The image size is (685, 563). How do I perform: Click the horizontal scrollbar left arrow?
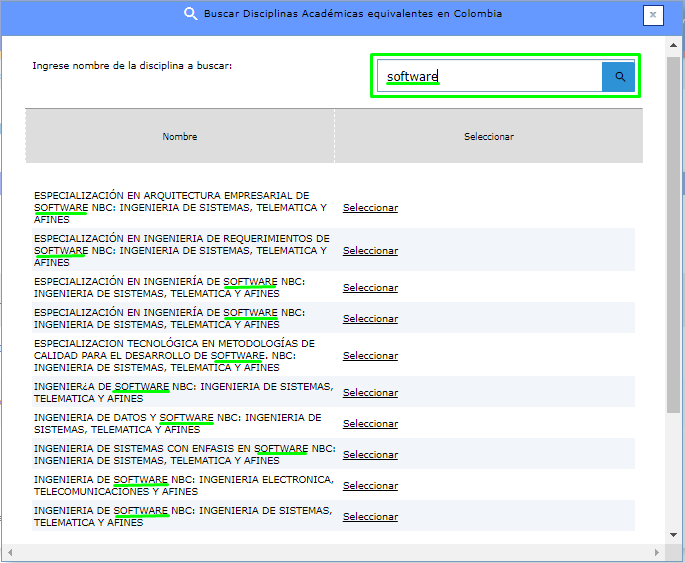point(8,553)
